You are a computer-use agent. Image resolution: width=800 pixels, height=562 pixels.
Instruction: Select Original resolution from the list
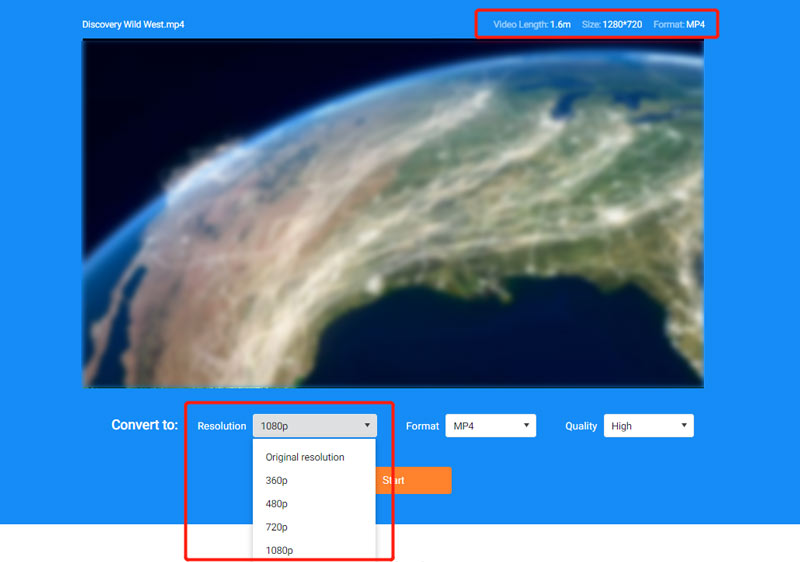tap(305, 457)
